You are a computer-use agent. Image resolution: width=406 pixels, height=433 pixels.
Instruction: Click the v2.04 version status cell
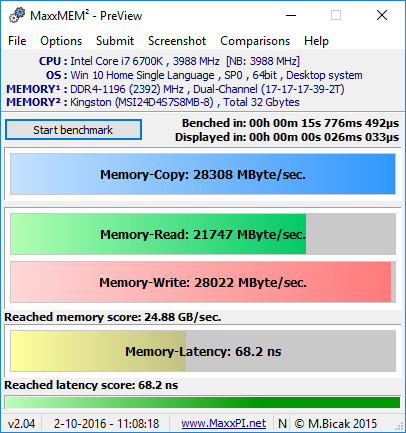pyautogui.click(x=21, y=424)
